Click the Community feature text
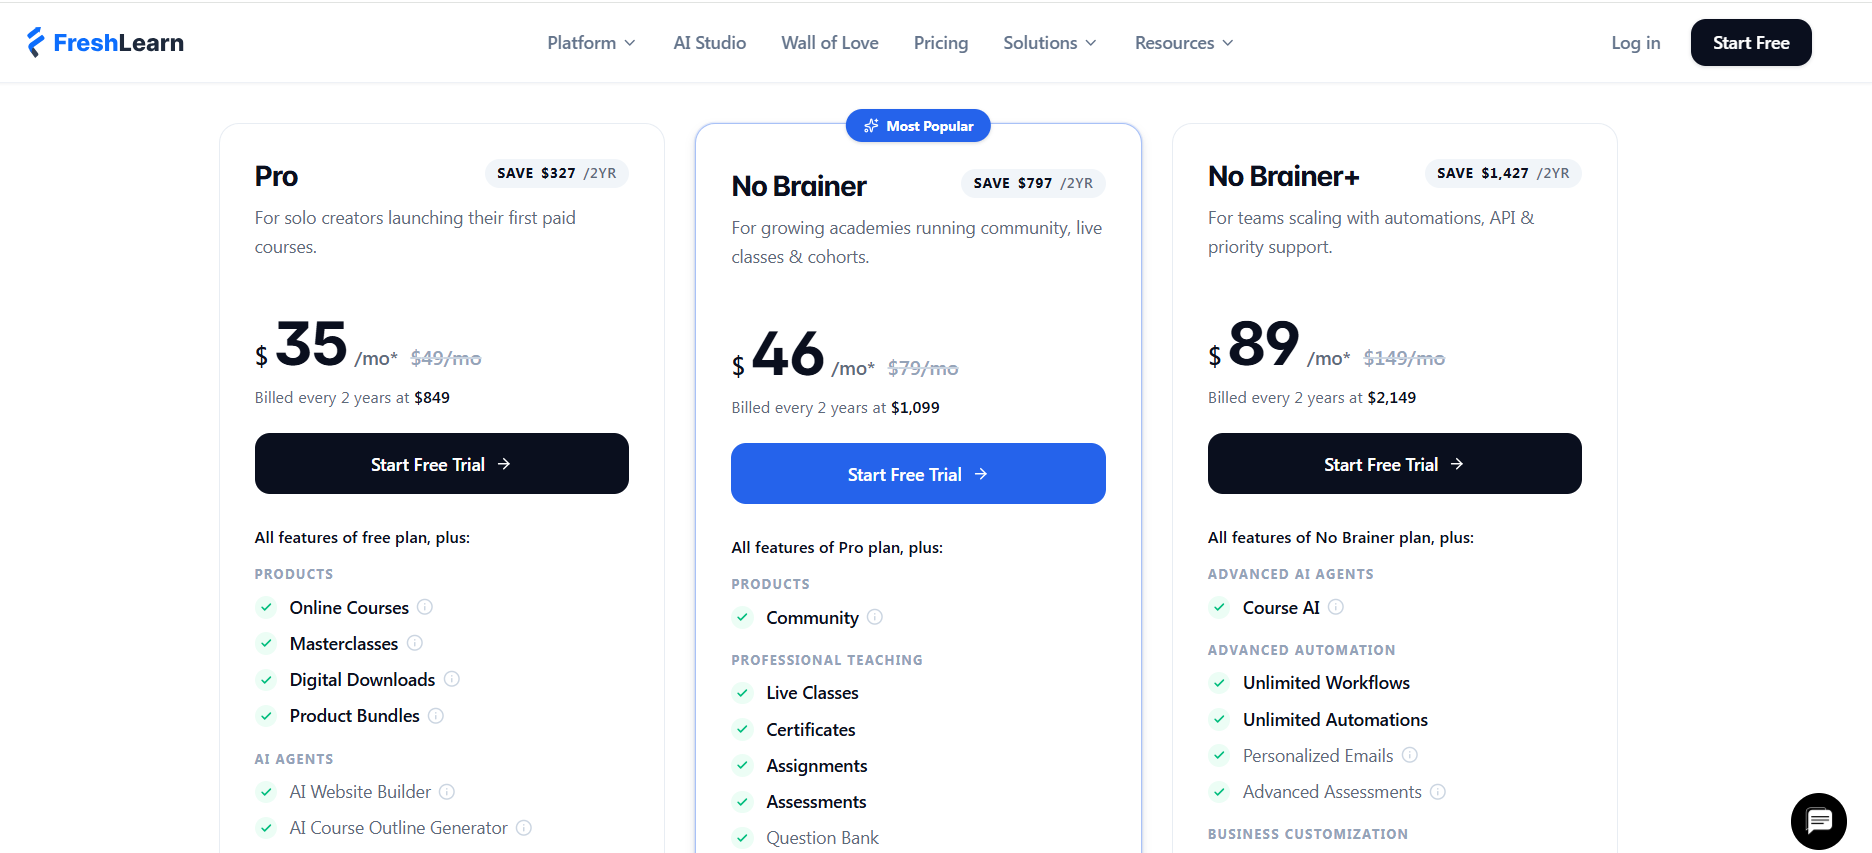1872x853 pixels. [812, 618]
